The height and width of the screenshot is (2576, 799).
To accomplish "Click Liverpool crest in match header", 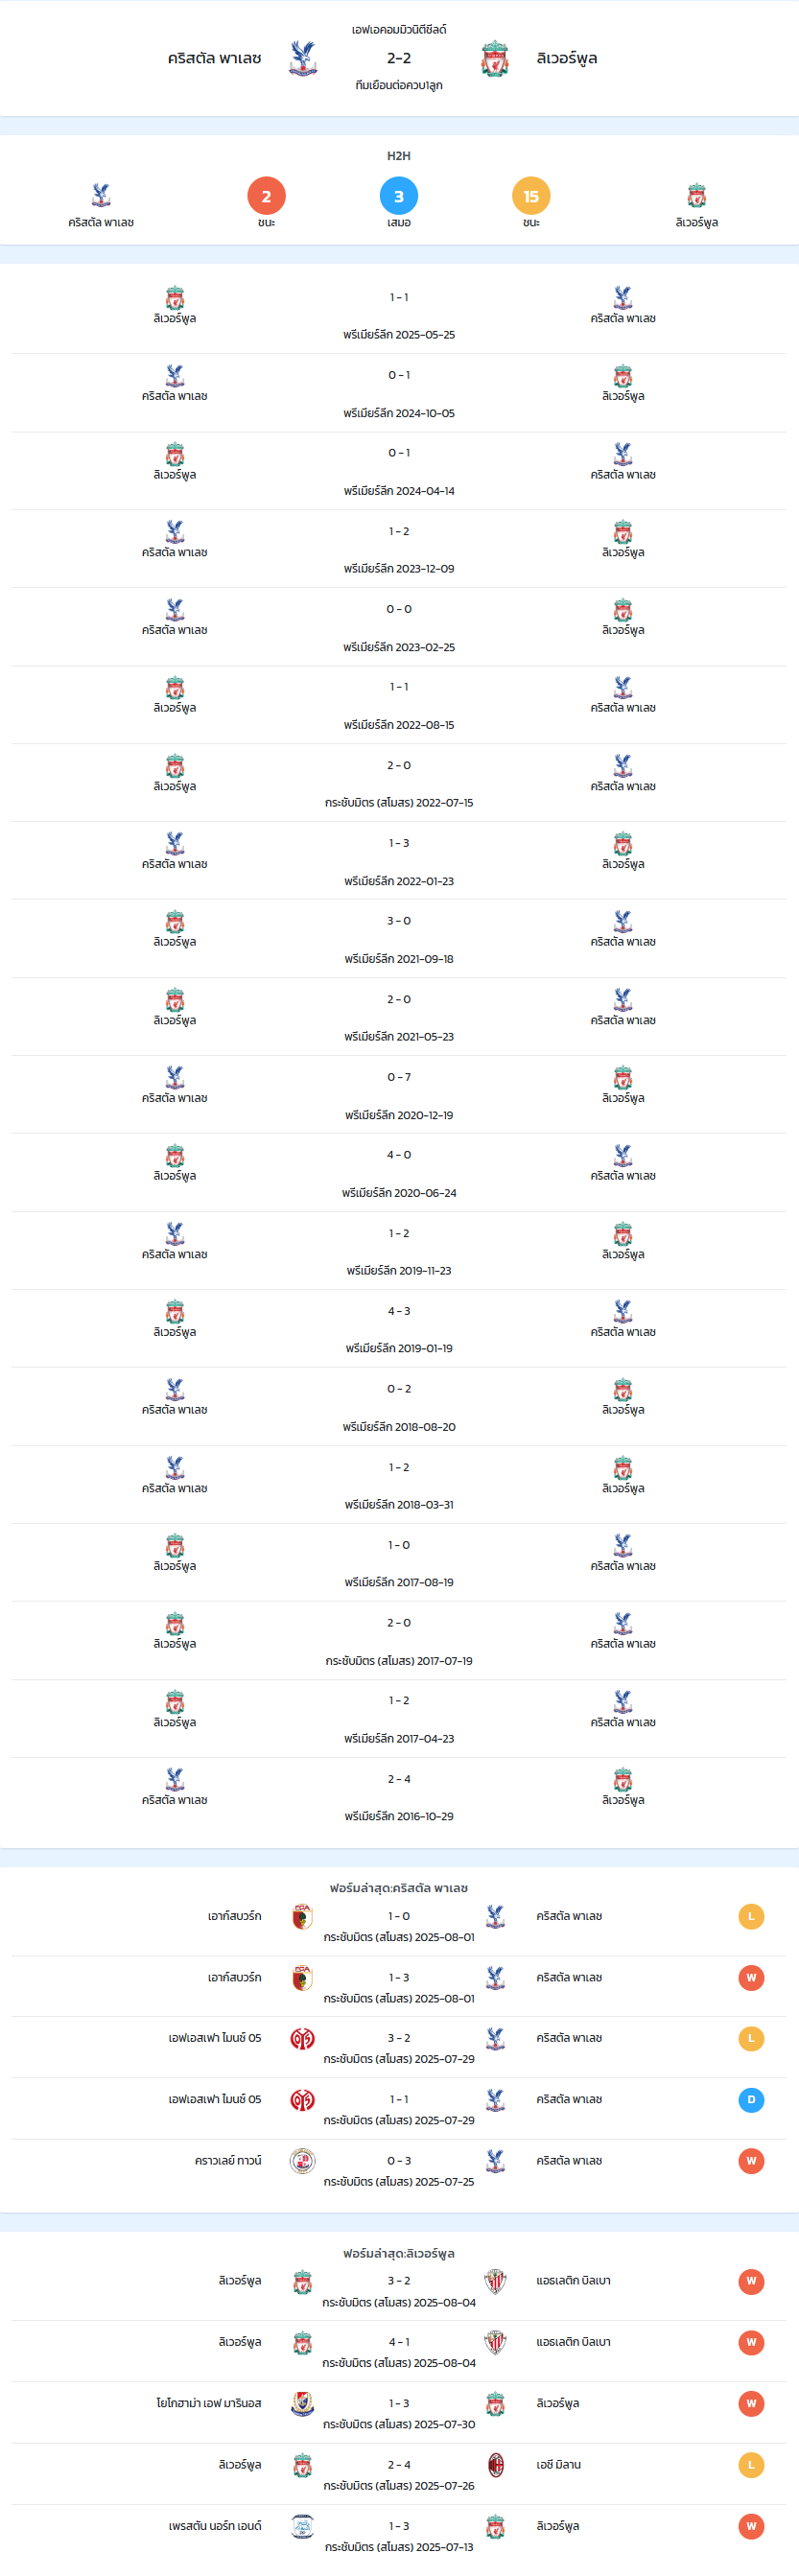I will pos(495,58).
